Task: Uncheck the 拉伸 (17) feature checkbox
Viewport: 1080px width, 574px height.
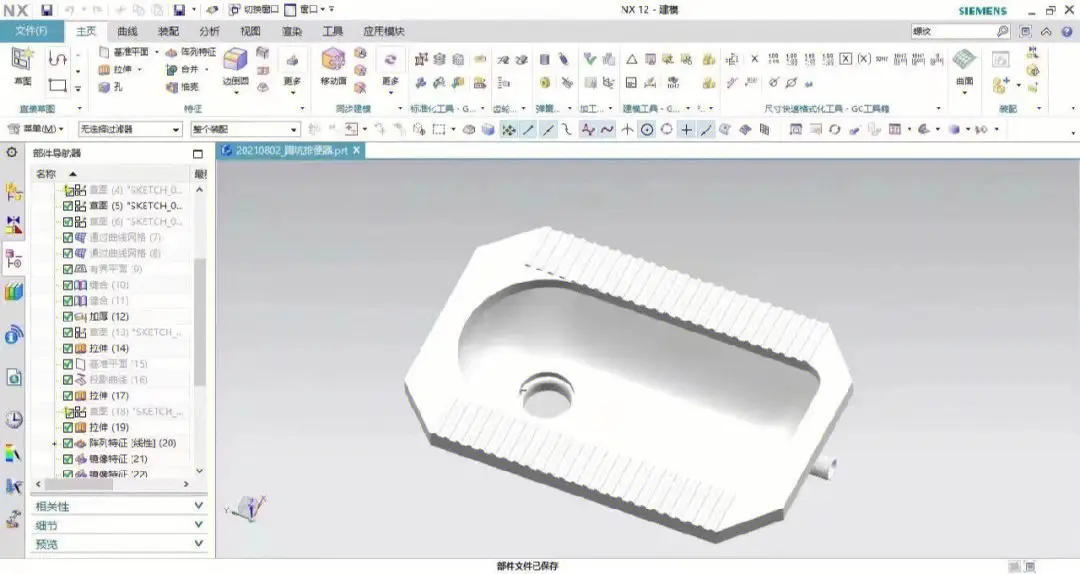Action: point(68,396)
